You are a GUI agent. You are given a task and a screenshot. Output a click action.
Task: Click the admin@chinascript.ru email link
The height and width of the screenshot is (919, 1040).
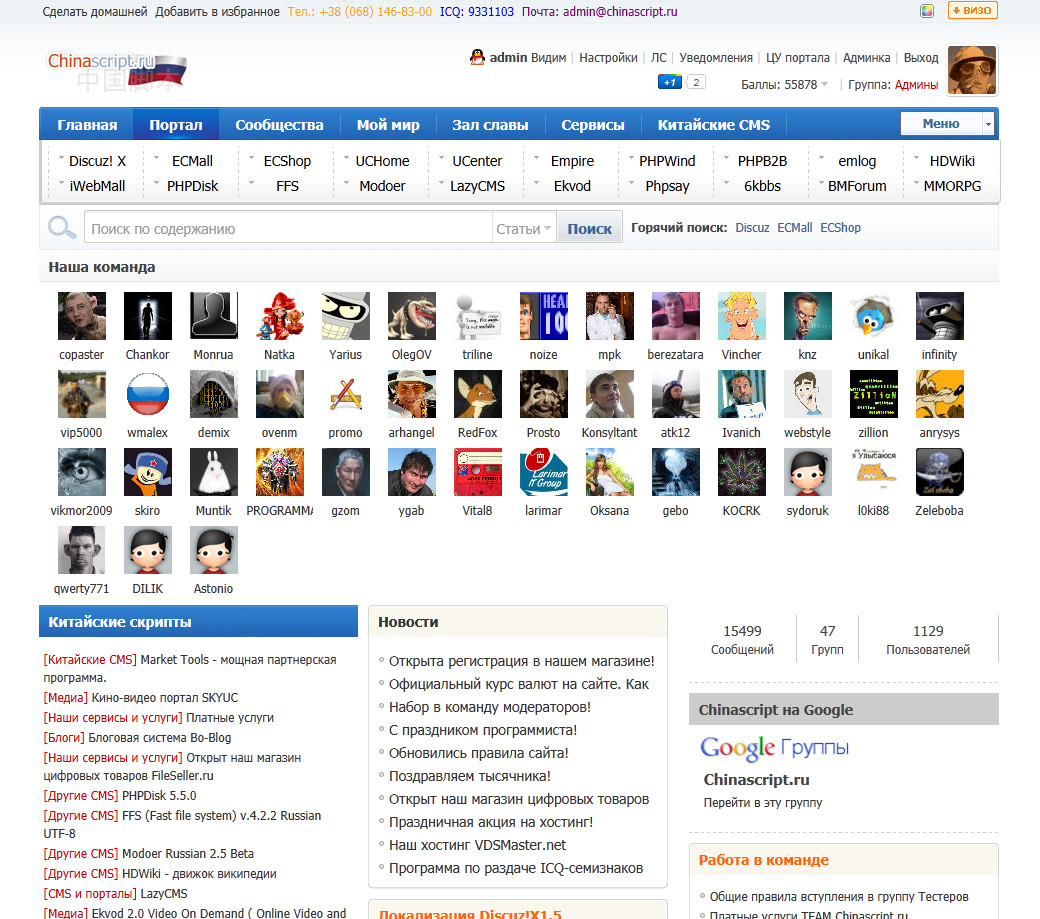click(620, 11)
